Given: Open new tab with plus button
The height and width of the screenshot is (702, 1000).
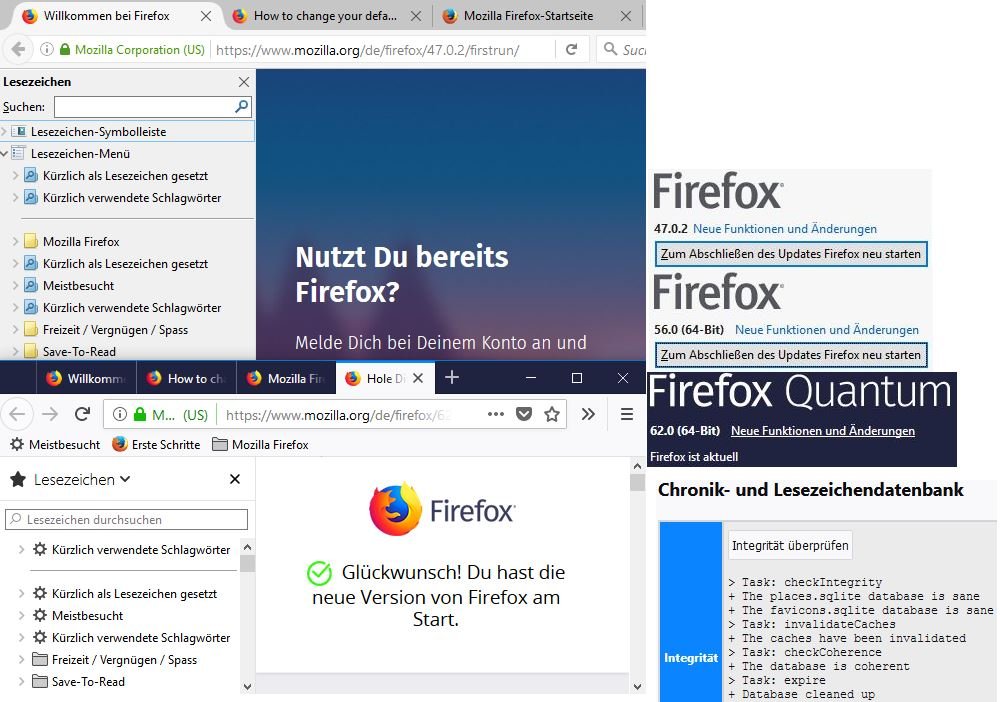Looking at the screenshot, I should pos(452,377).
